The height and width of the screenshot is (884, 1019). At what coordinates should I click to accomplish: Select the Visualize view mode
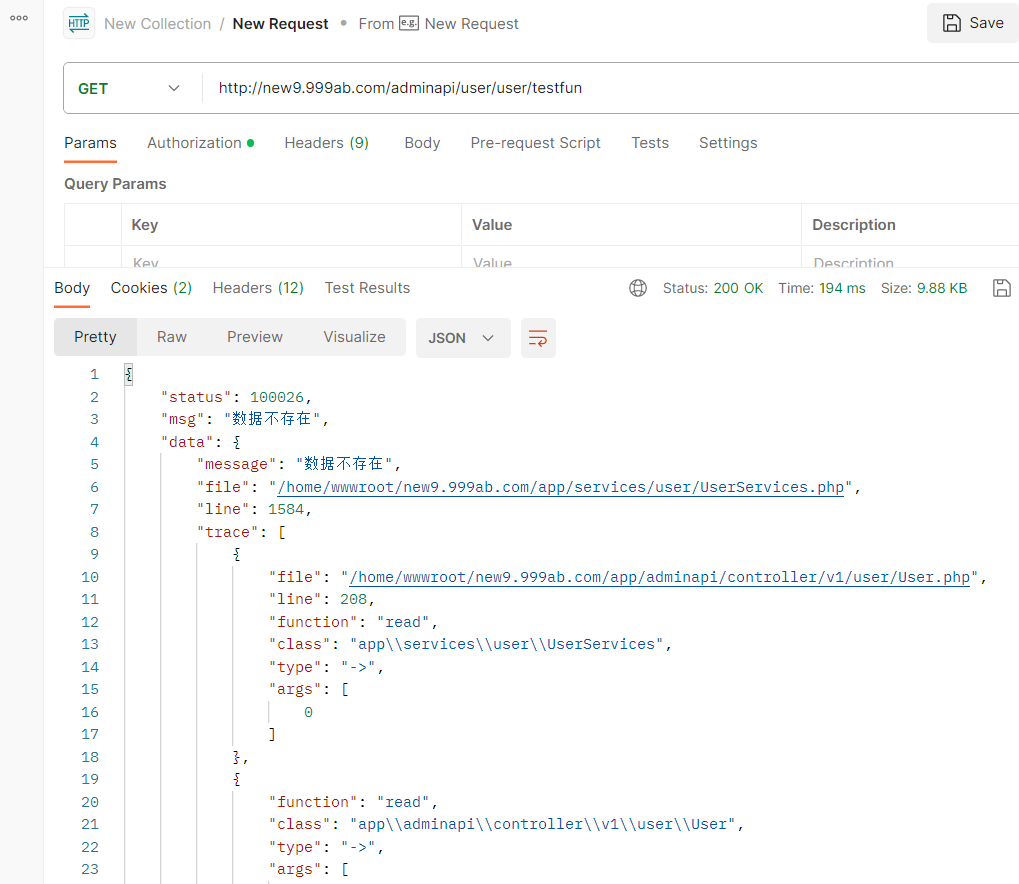coord(354,337)
